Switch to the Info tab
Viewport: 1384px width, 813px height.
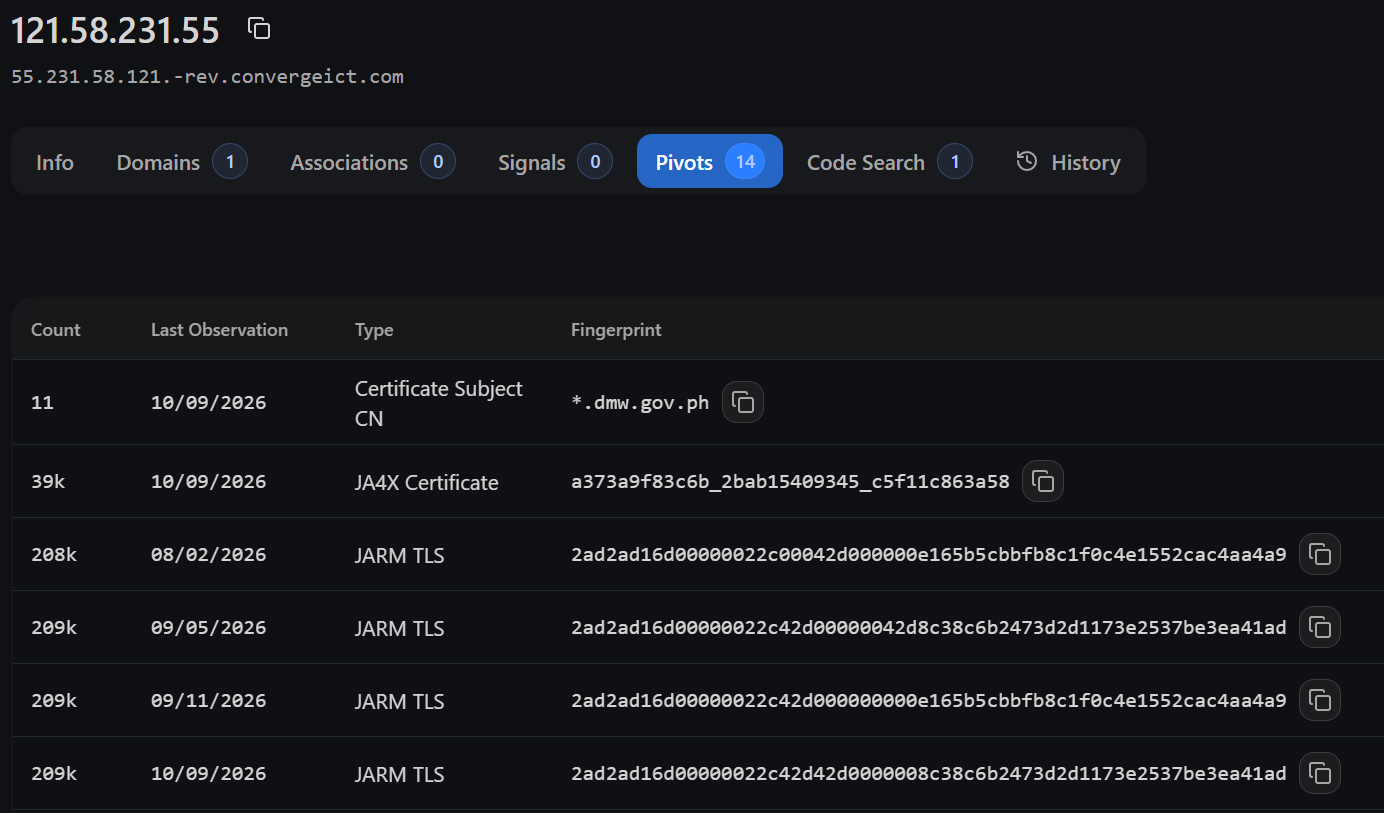(55, 162)
